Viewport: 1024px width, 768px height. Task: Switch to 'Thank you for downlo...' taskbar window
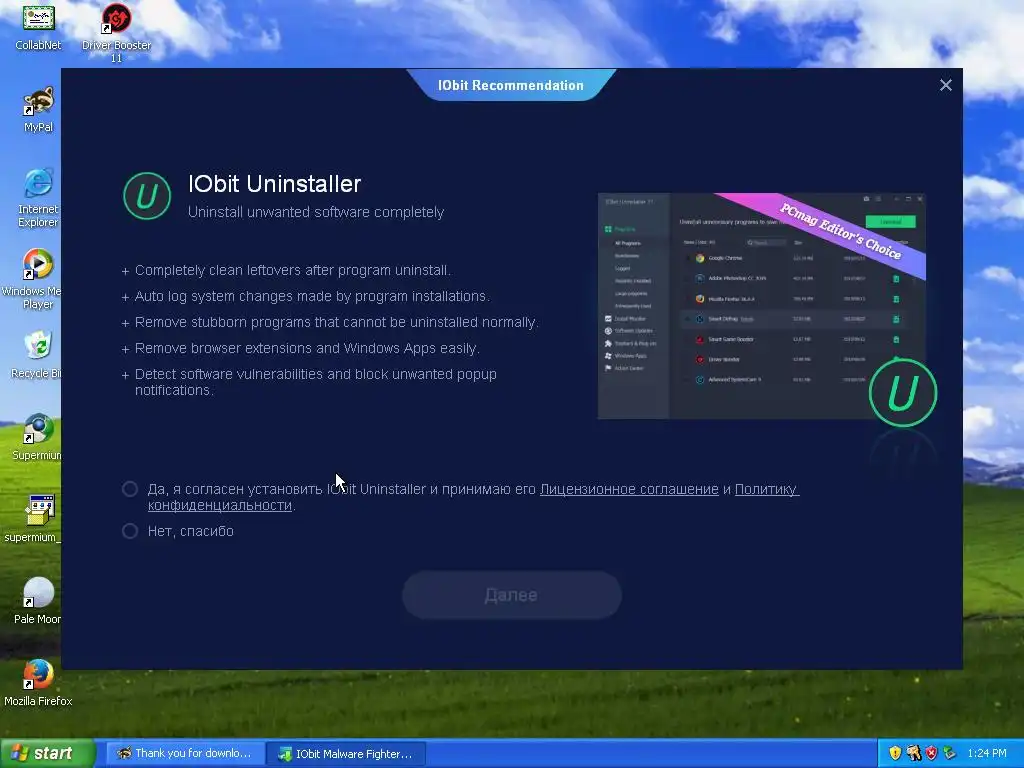pos(184,753)
